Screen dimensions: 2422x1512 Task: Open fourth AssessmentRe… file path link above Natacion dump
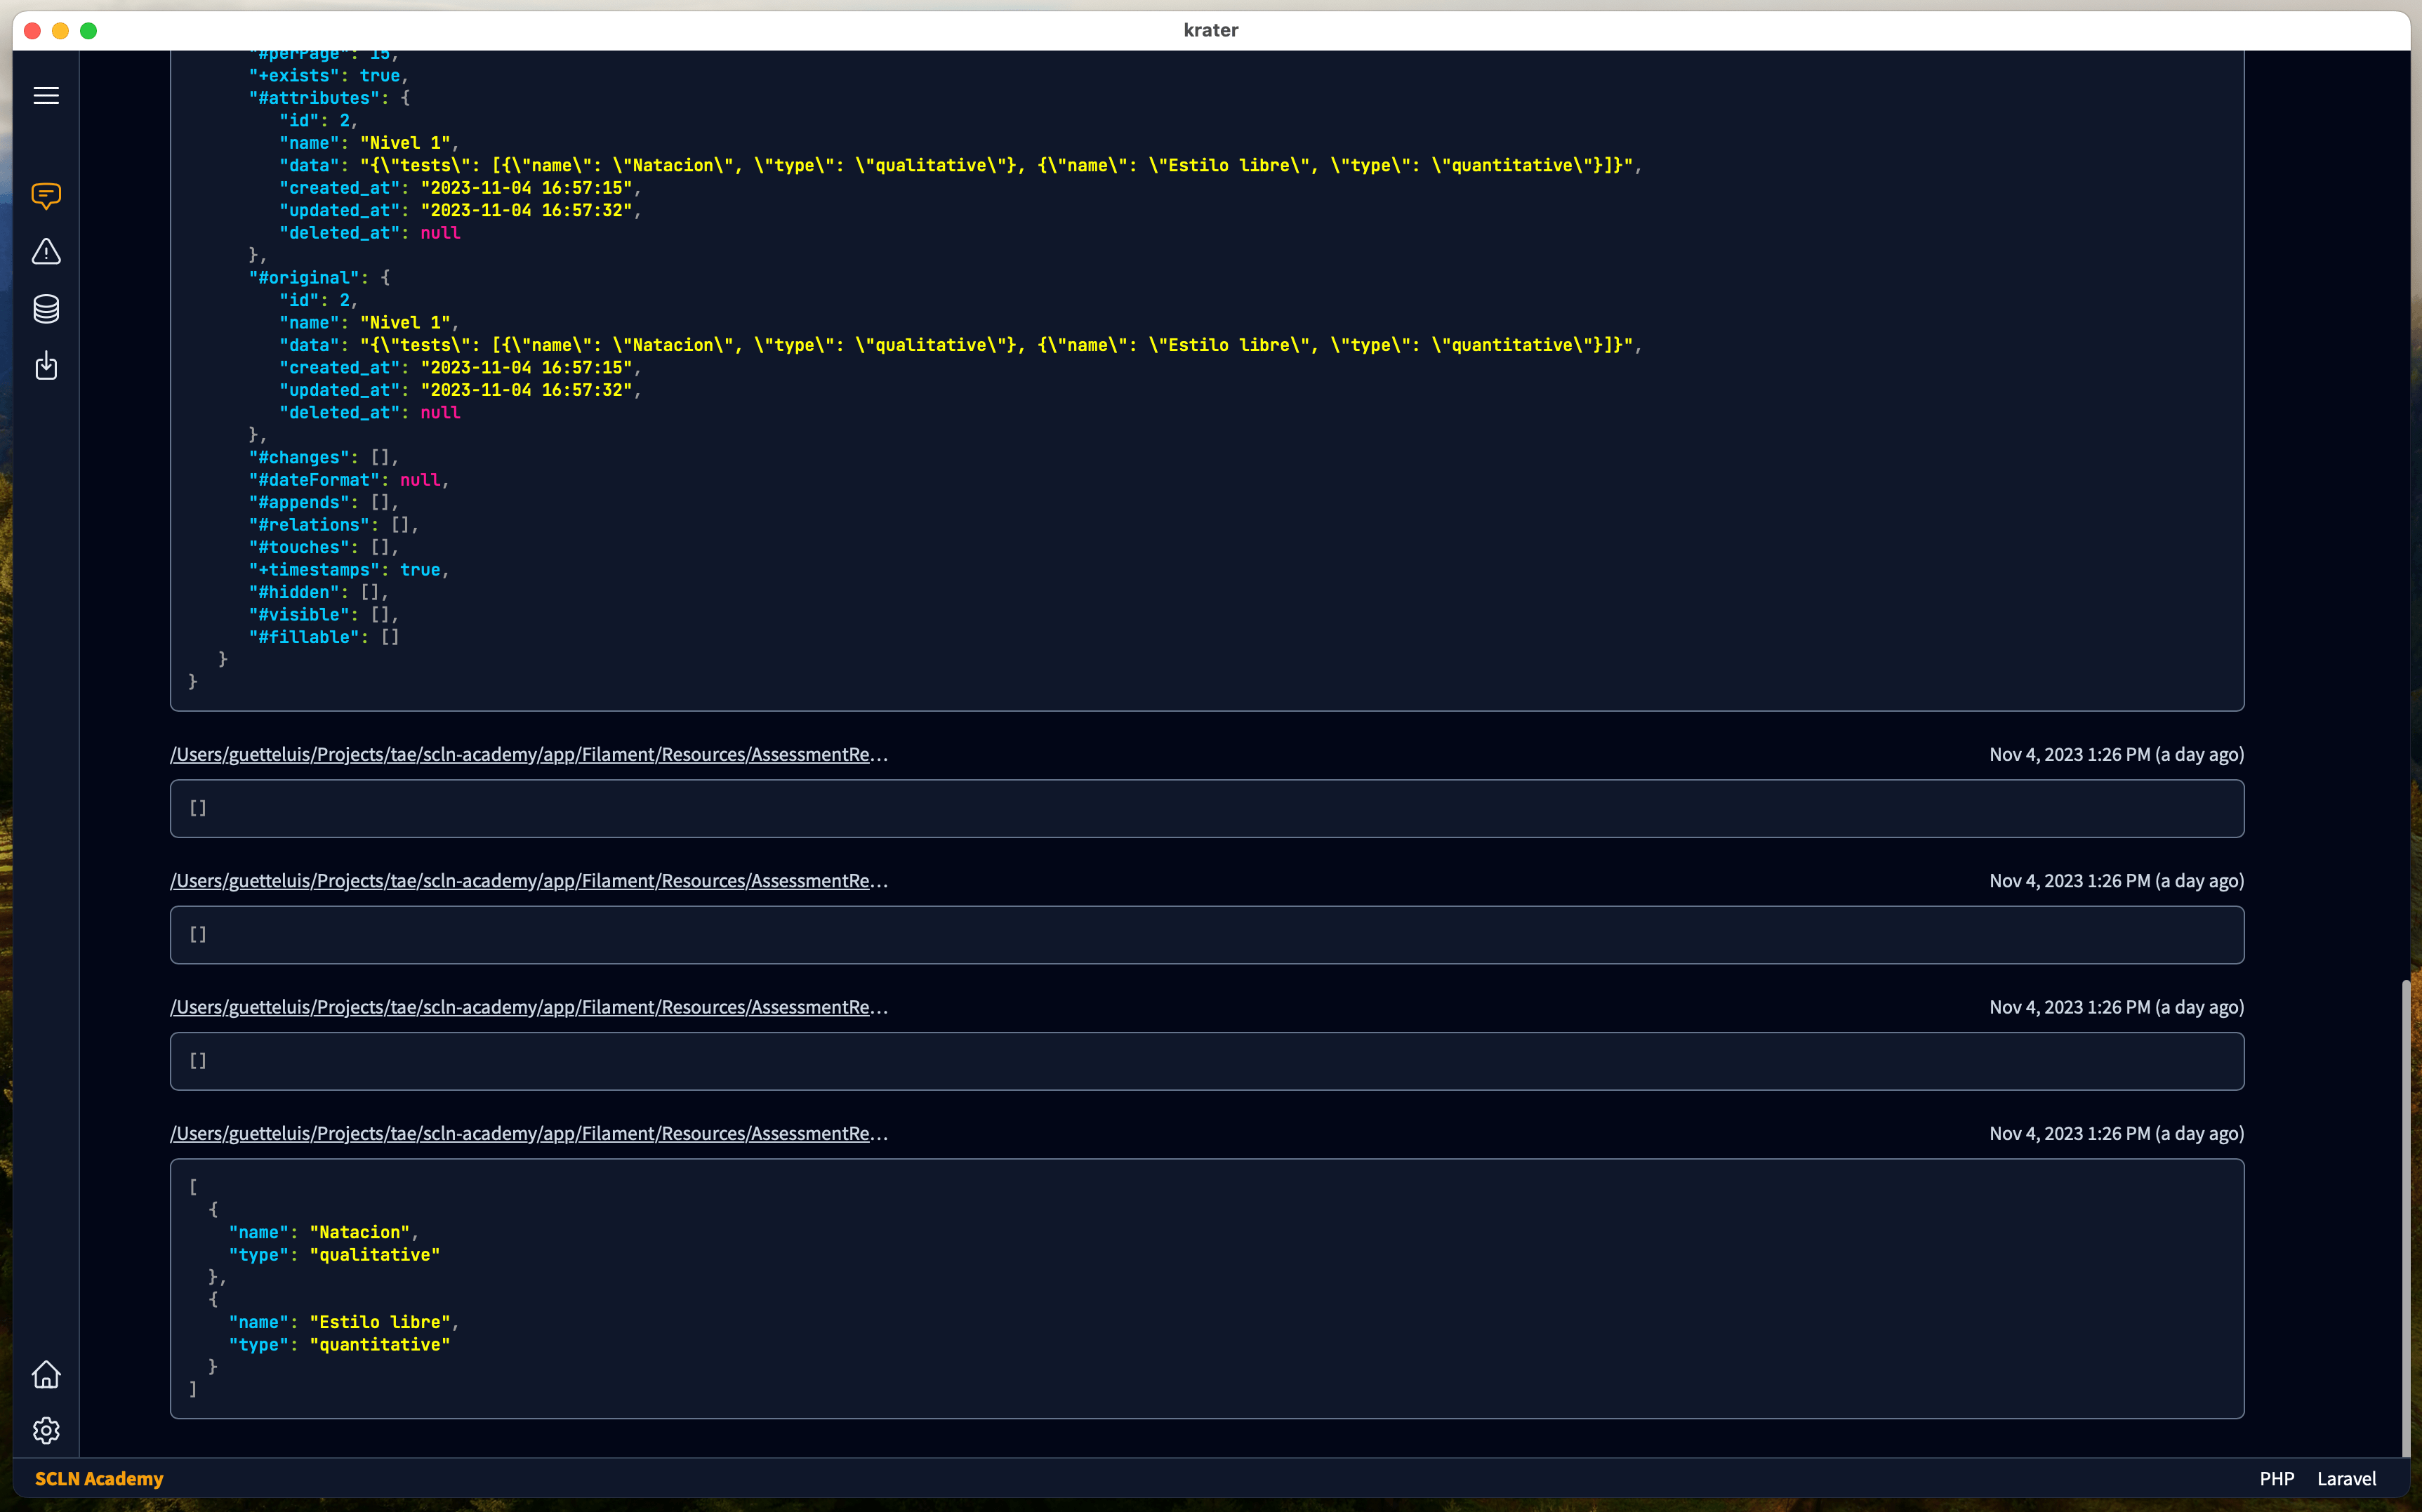pos(528,1133)
